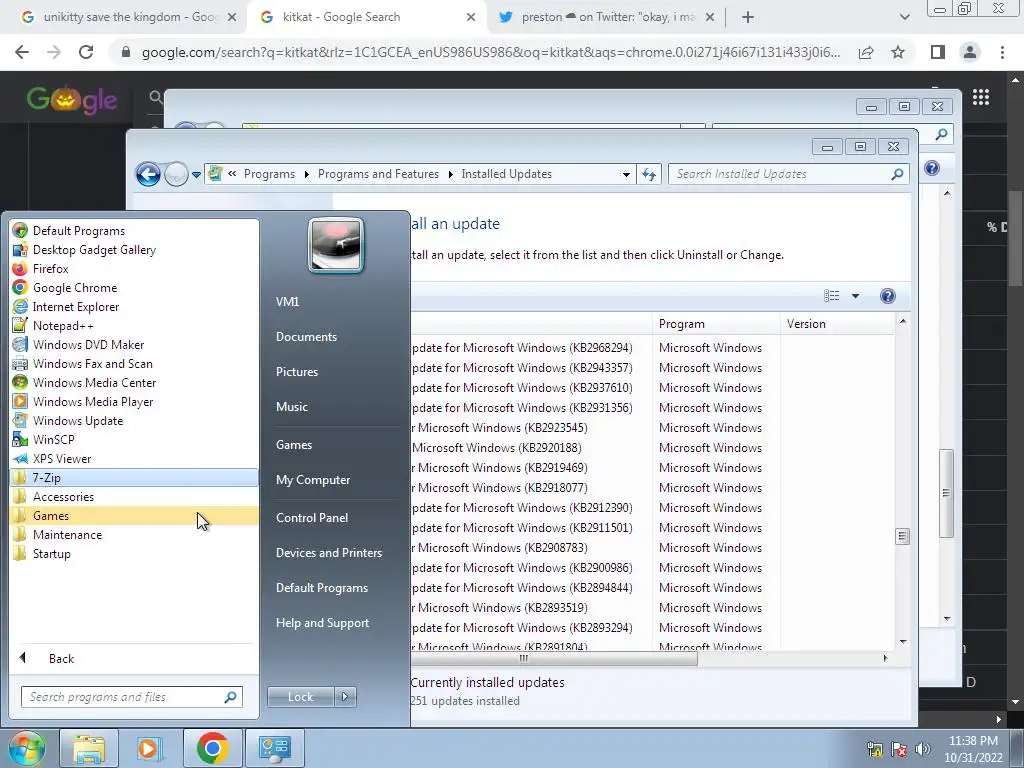
Task: Bookmark this page with the star icon
Action: [898, 52]
